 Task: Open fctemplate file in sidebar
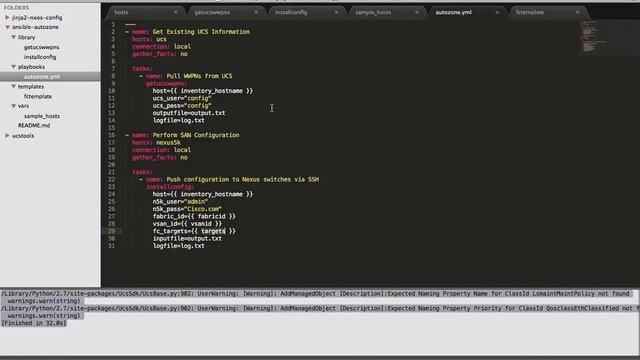coord(38,96)
